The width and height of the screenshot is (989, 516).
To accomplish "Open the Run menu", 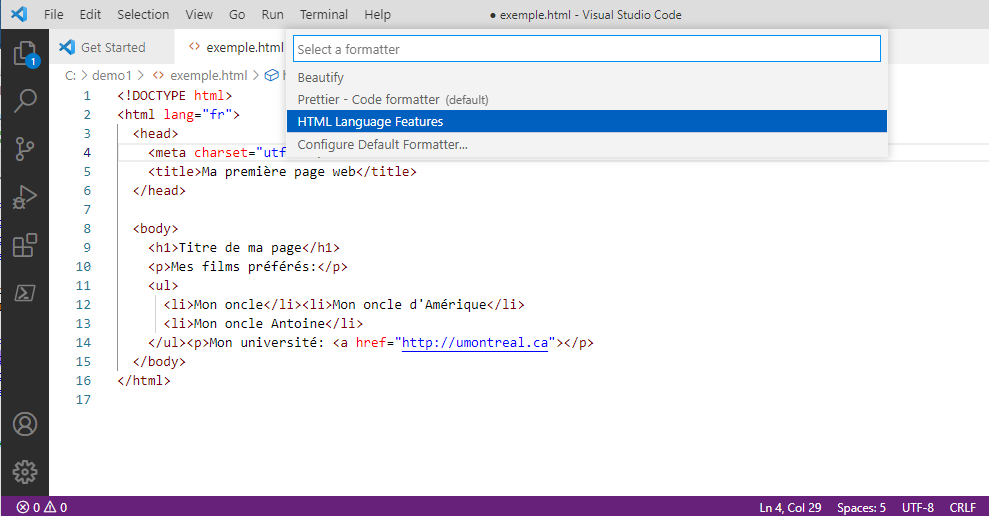I will 272,15.
